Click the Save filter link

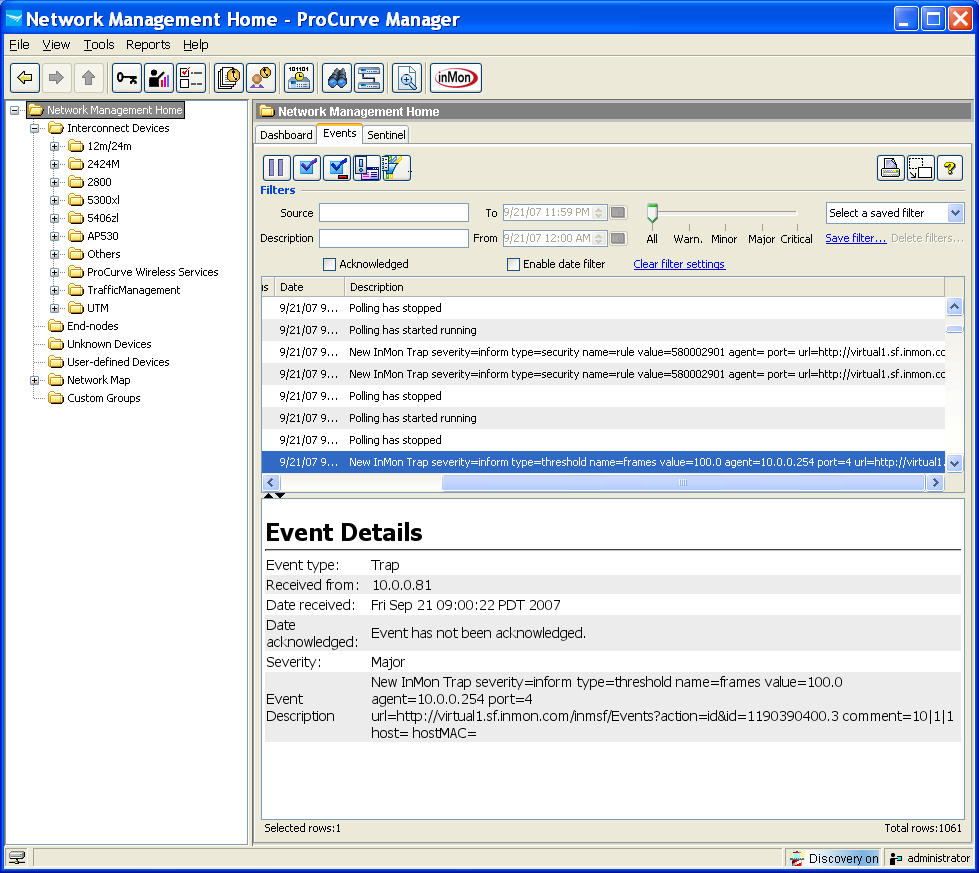[855, 239]
